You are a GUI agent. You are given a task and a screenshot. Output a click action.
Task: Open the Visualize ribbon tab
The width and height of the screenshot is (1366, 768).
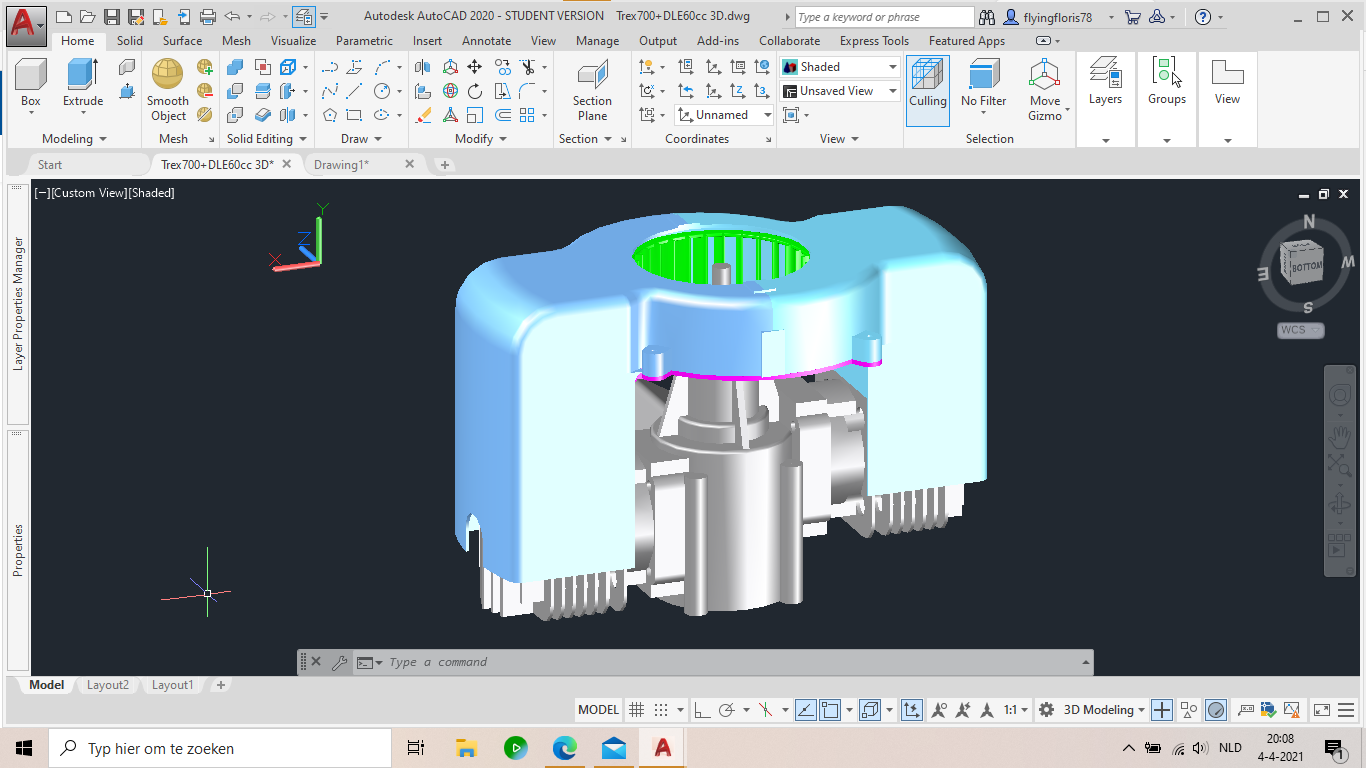pyautogui.click(x=293, y=41)
